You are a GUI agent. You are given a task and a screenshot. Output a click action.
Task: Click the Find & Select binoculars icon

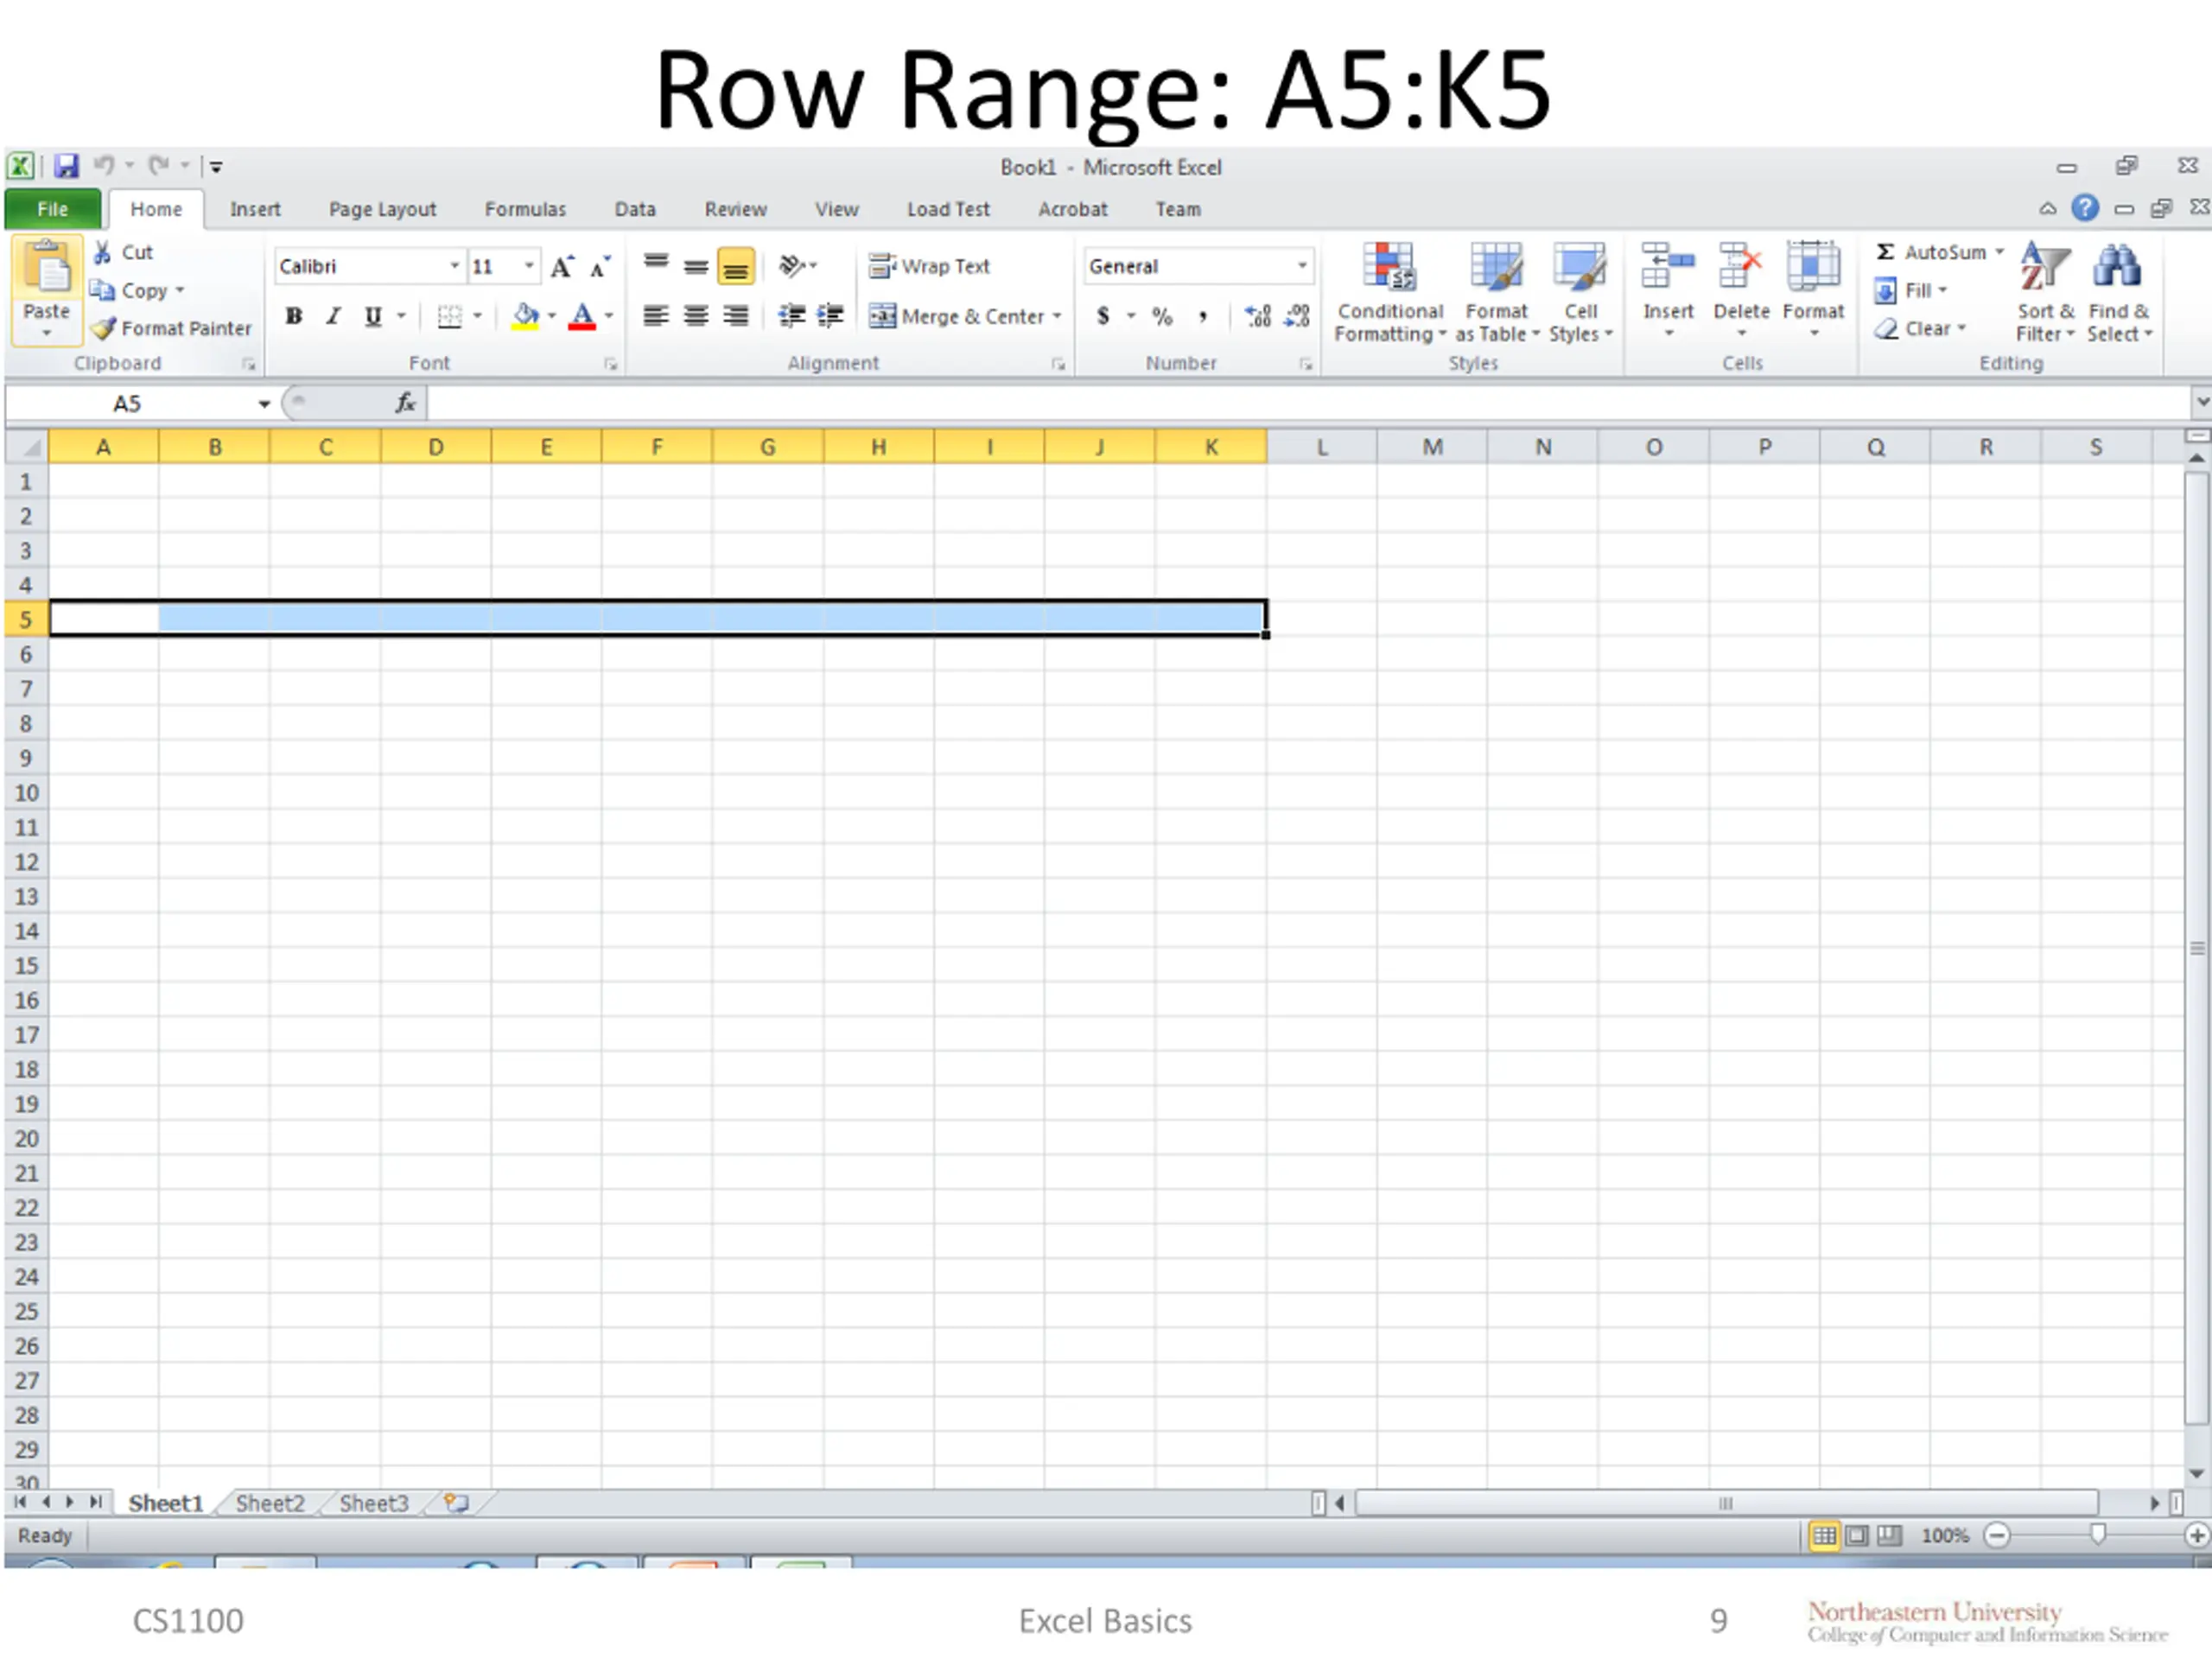click(x=2116, y=268)
